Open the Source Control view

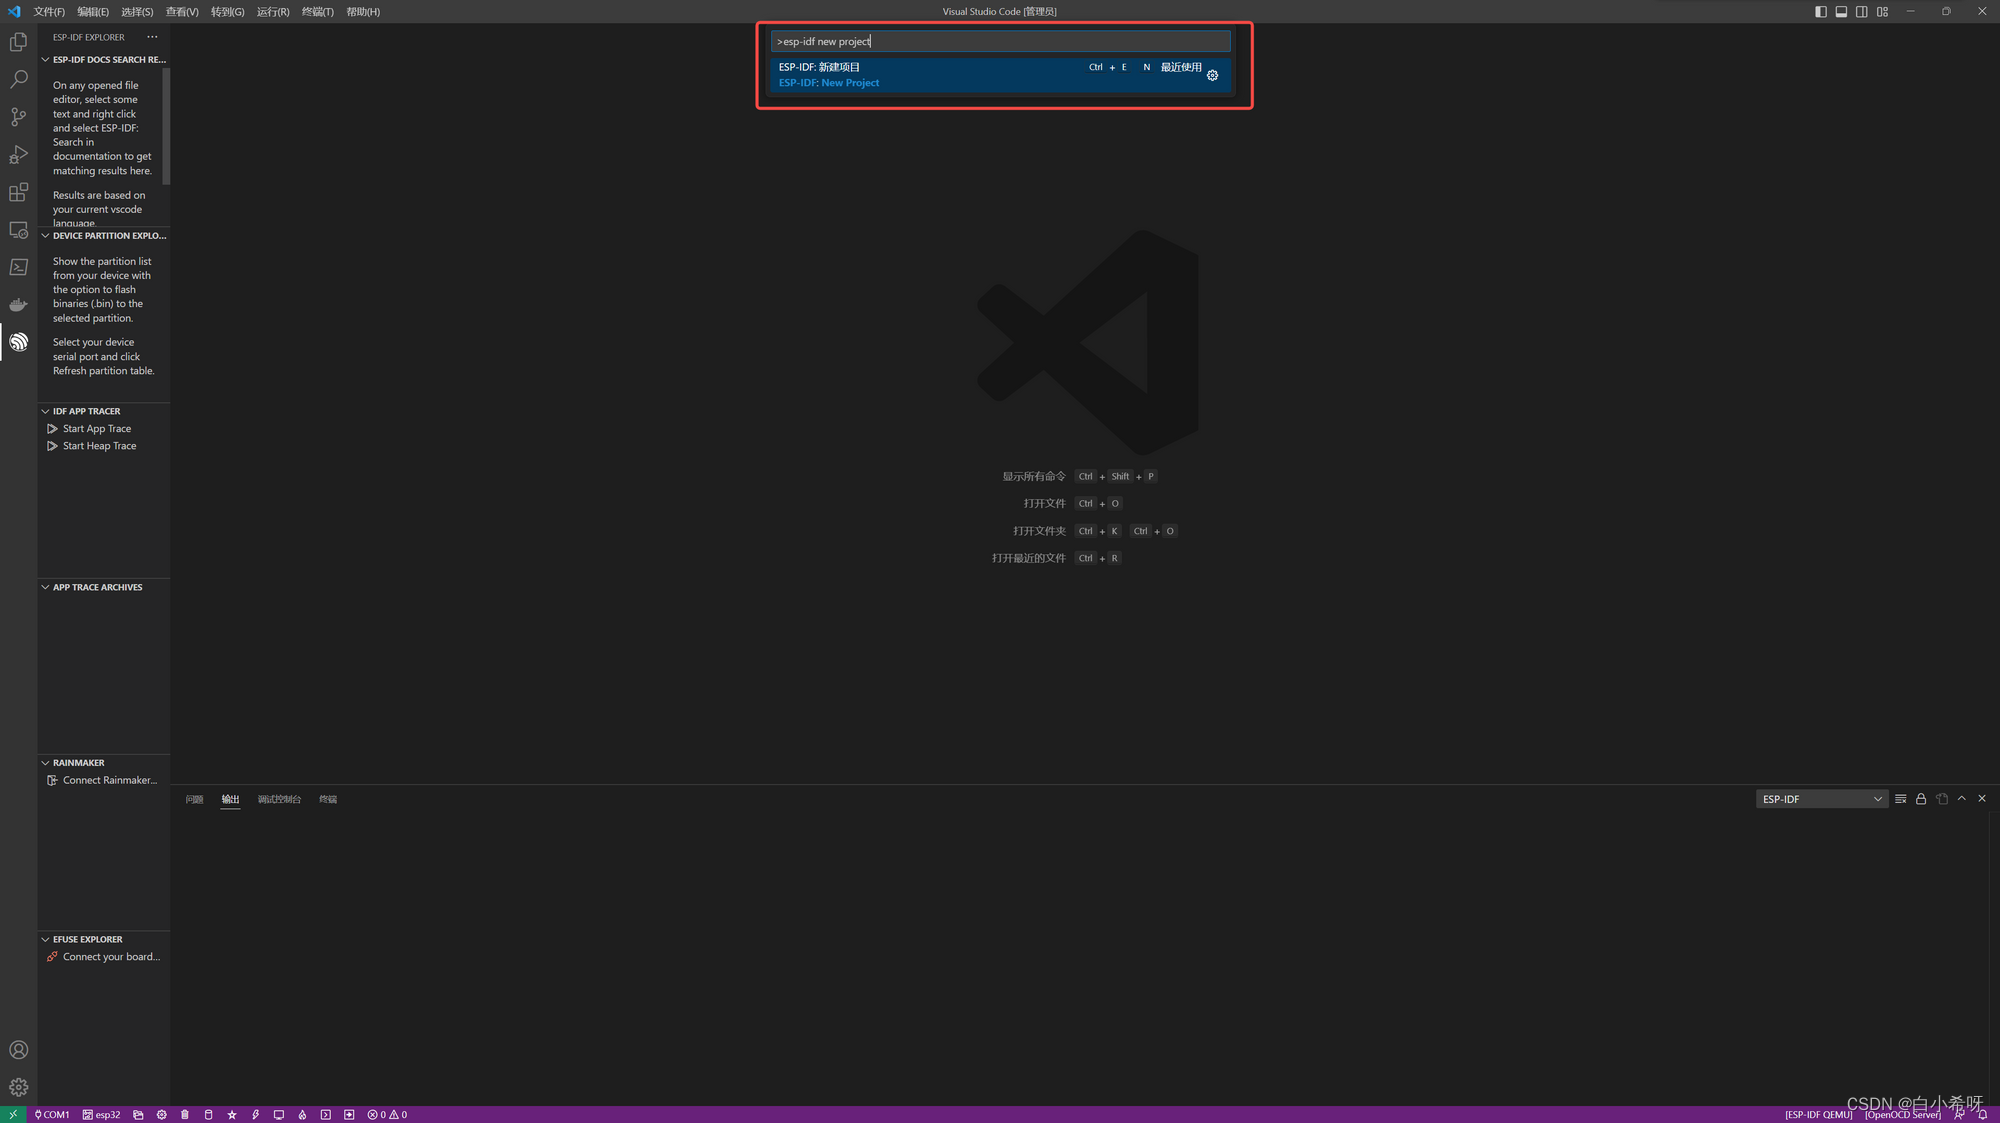click(x=18, y=117)
